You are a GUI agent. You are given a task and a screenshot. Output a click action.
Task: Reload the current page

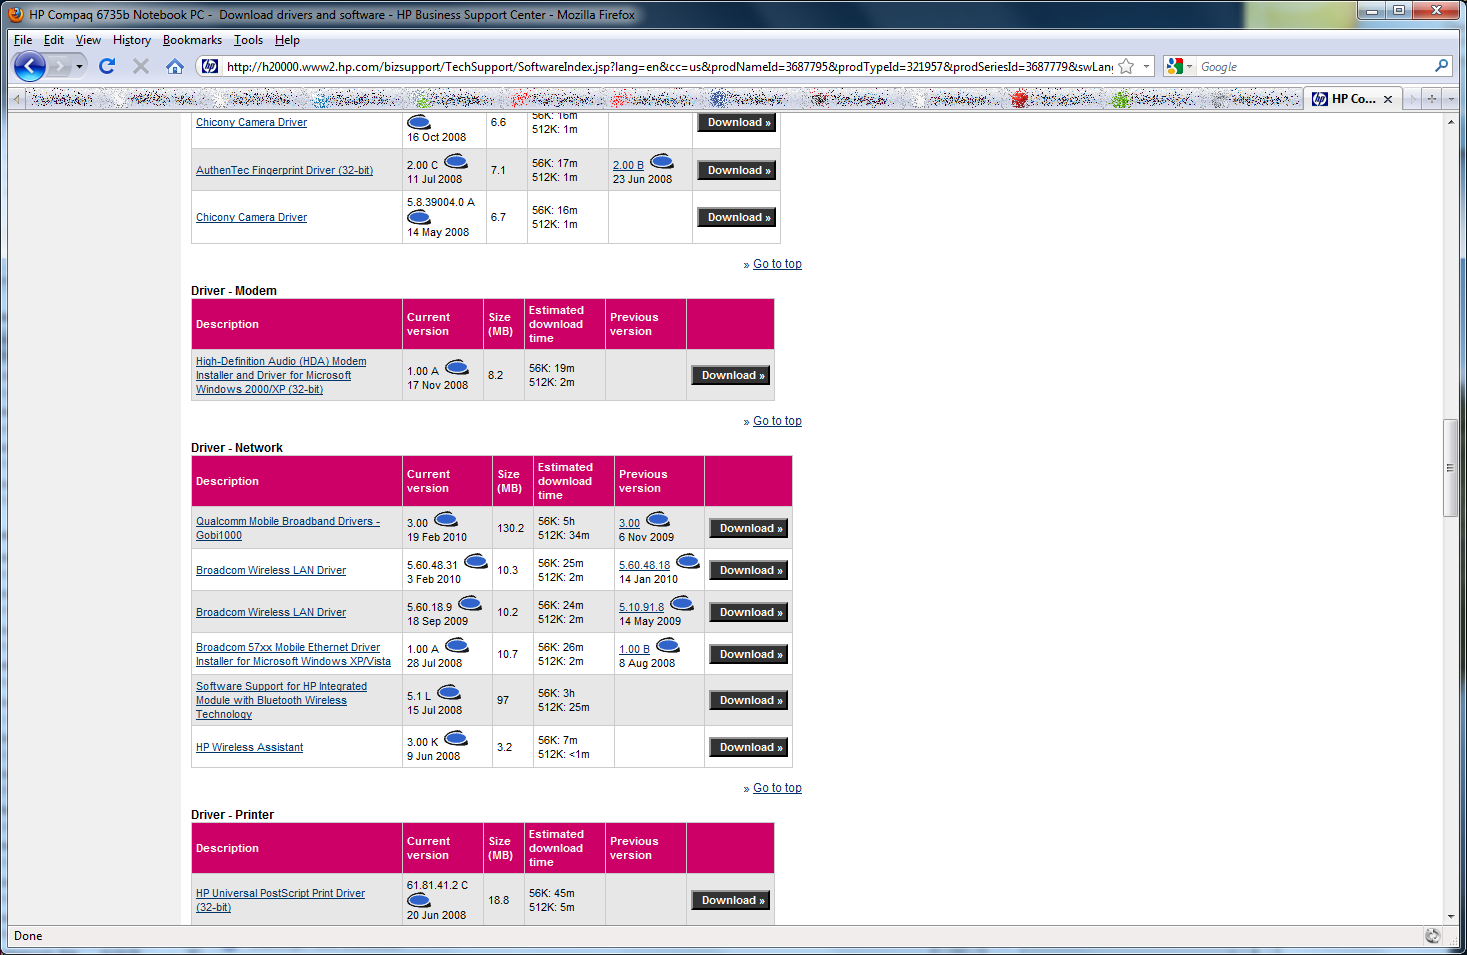[x=107, y=66]
